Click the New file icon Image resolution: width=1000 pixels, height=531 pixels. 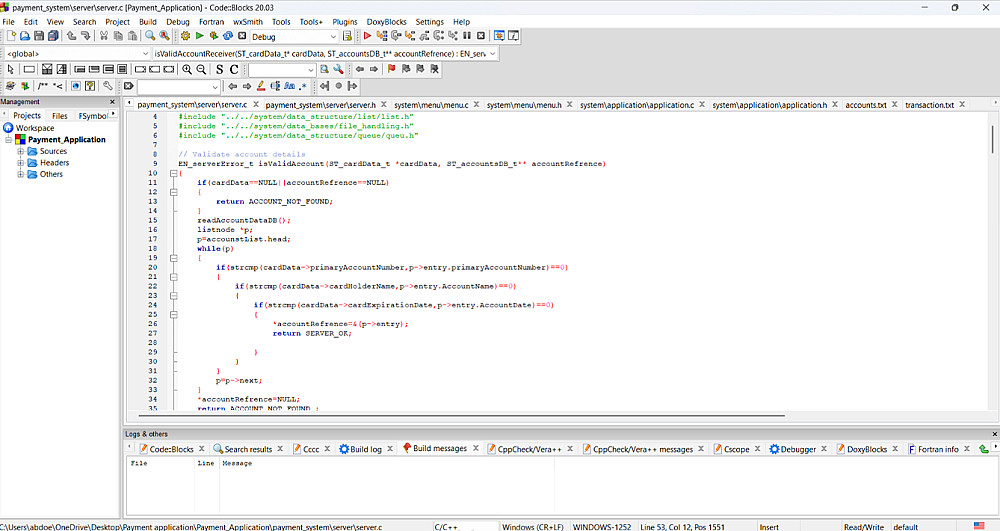tap(11, 36)
